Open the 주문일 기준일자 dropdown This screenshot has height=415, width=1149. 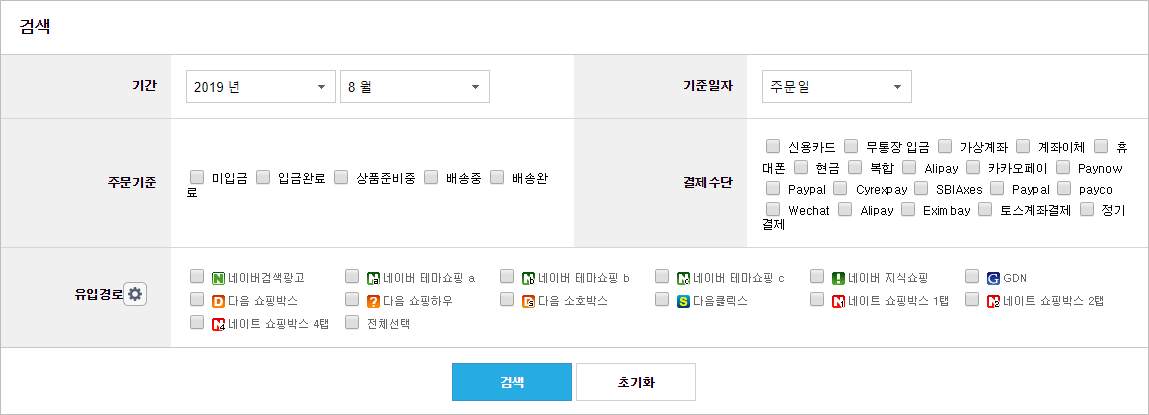837,87
